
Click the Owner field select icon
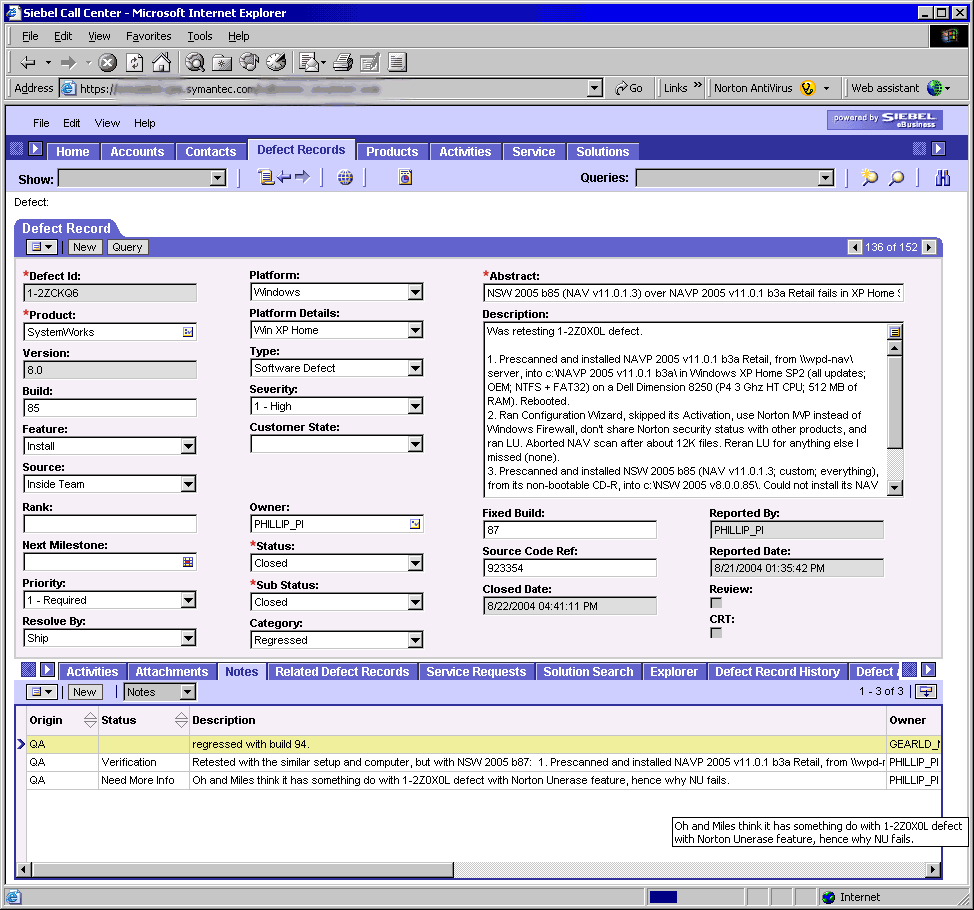click(415, 524)
